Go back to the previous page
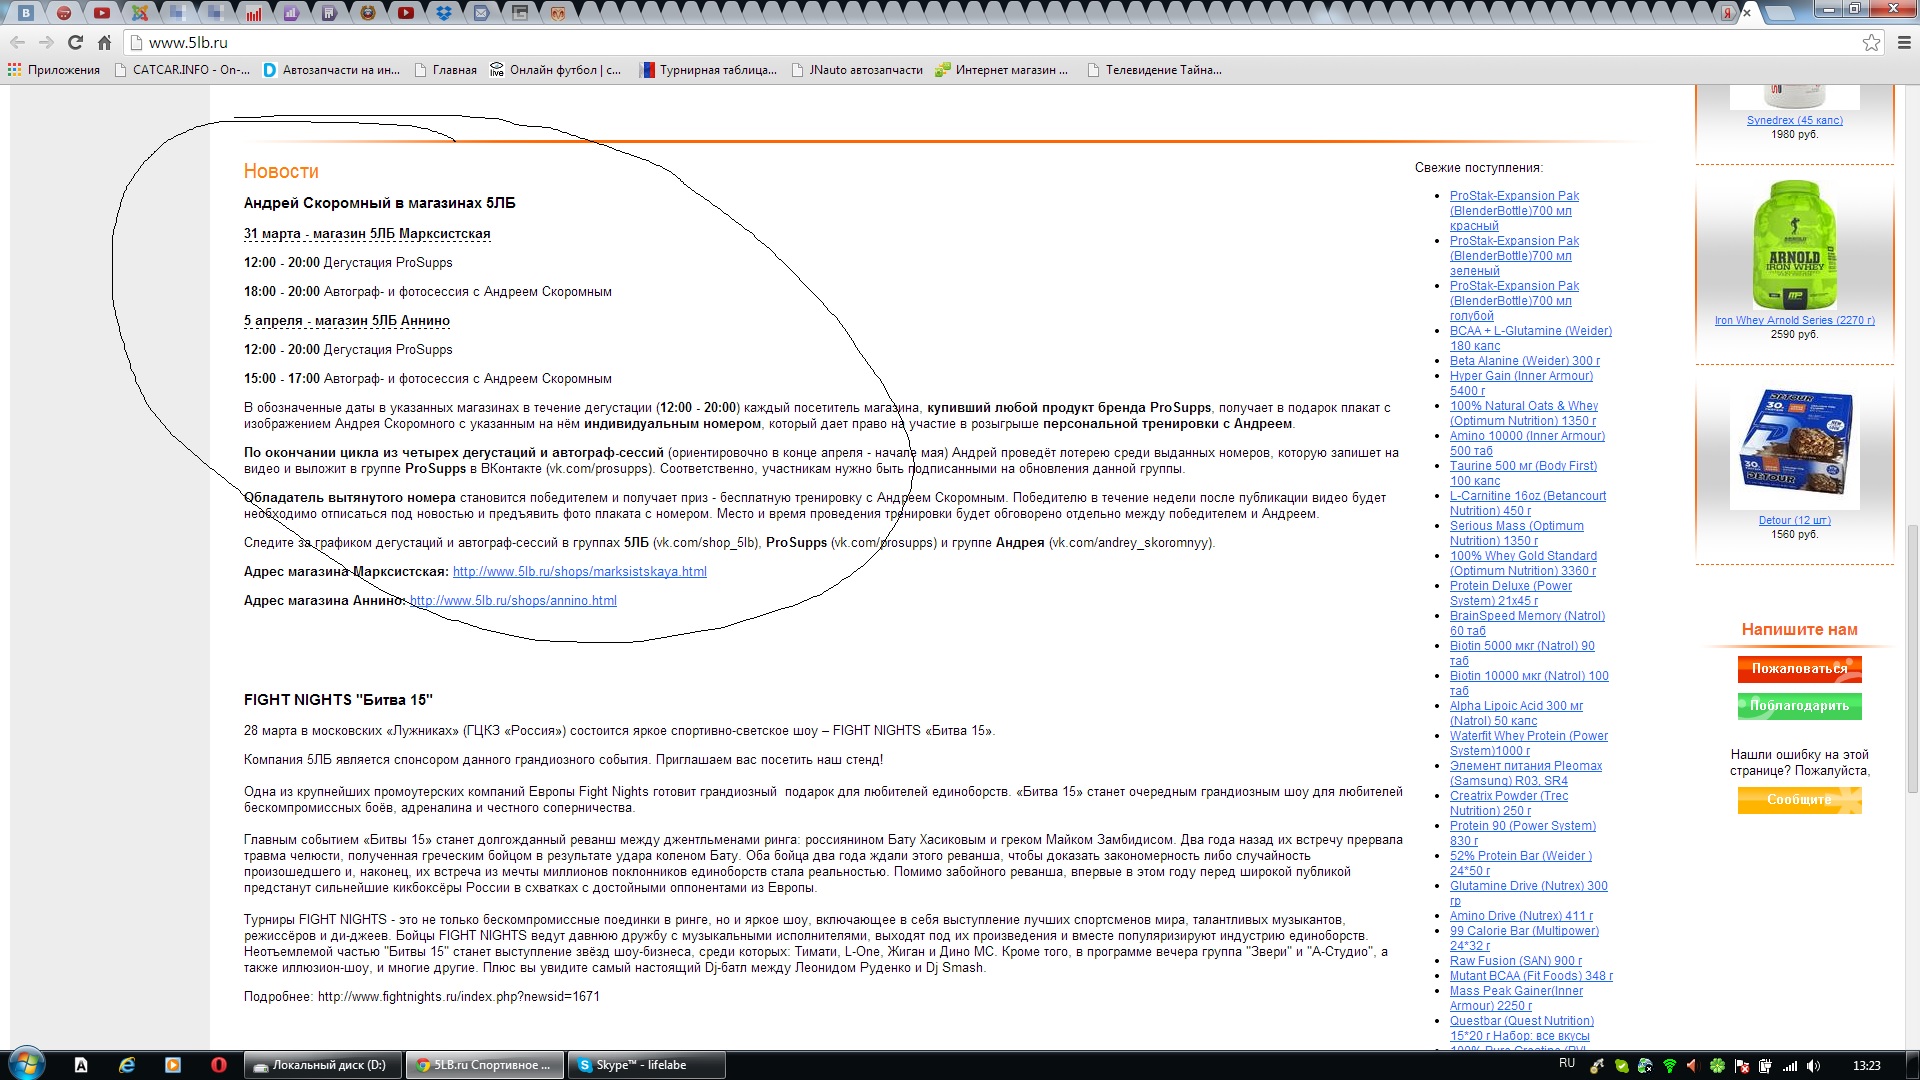The image size is (1920, 1080). pyautogui.click(x=17, y=42)
